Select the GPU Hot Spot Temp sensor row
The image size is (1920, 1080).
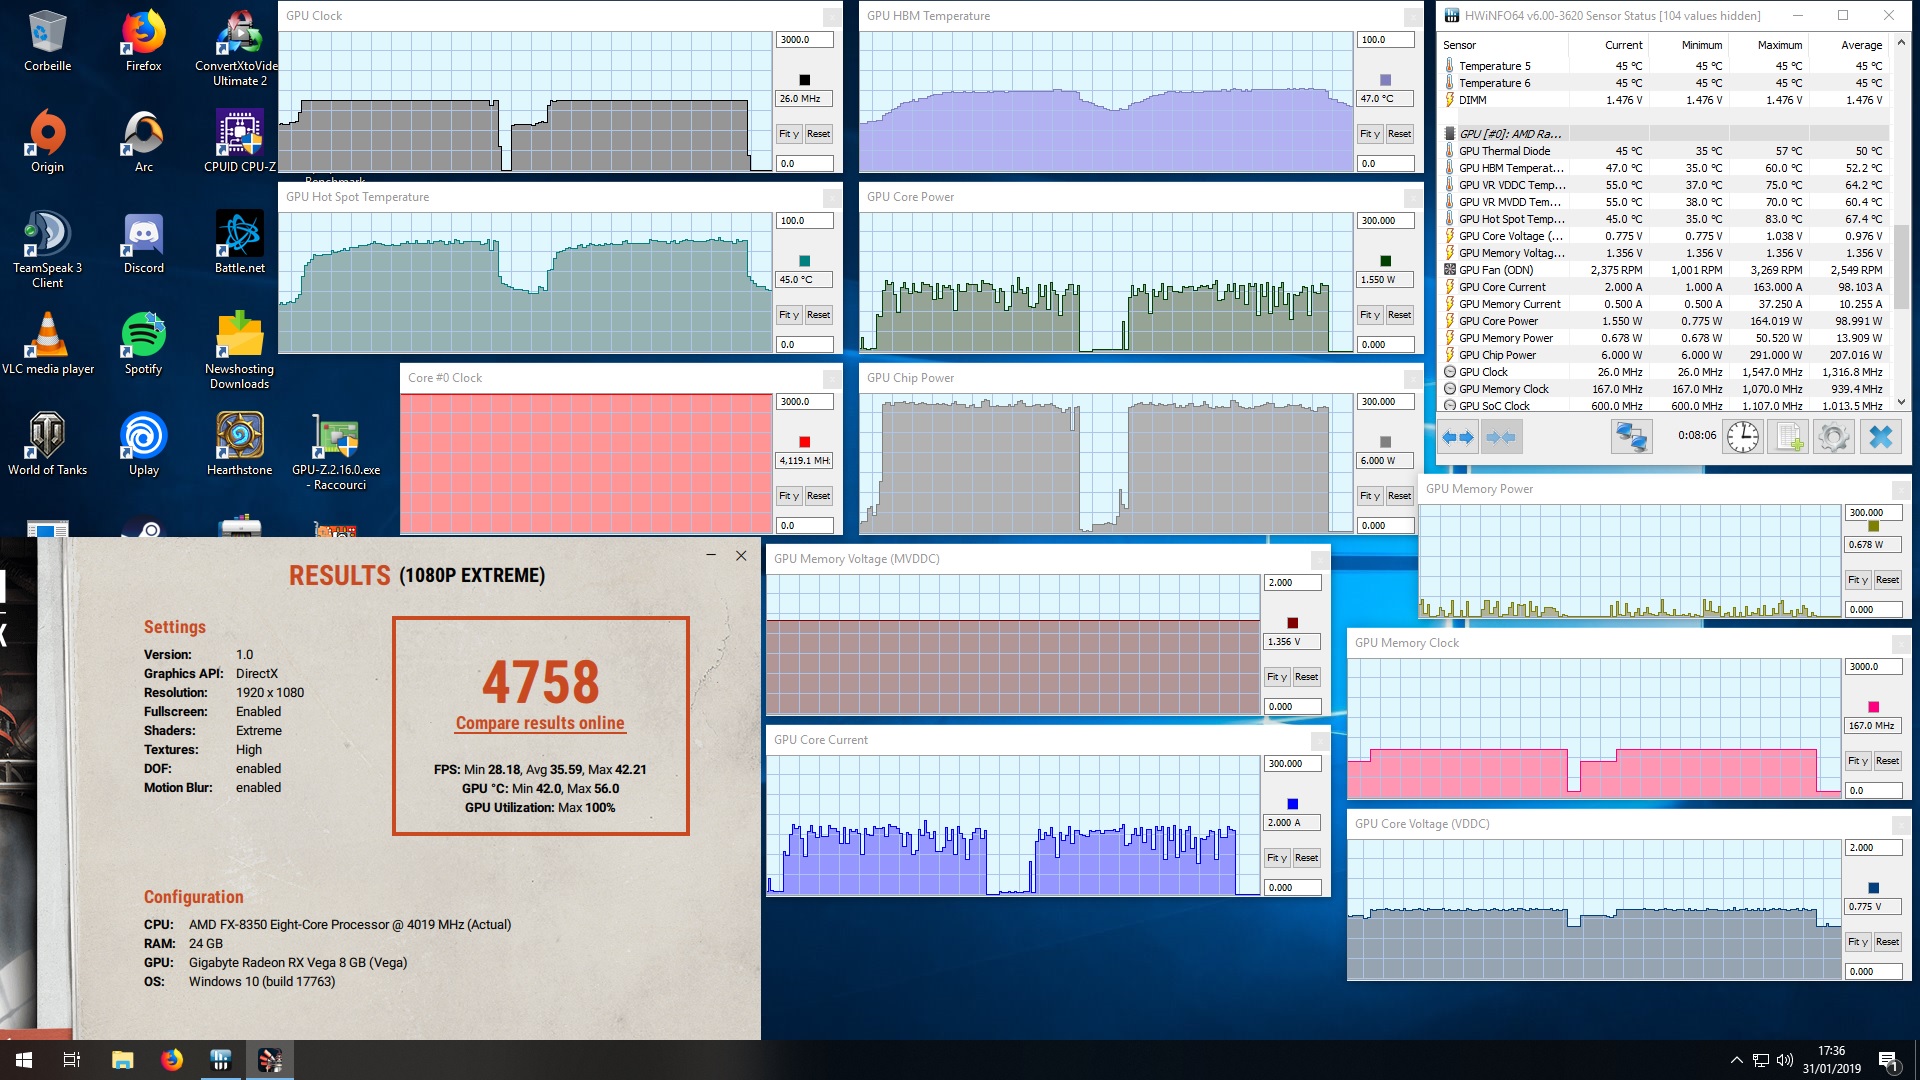coord(1511,219)
